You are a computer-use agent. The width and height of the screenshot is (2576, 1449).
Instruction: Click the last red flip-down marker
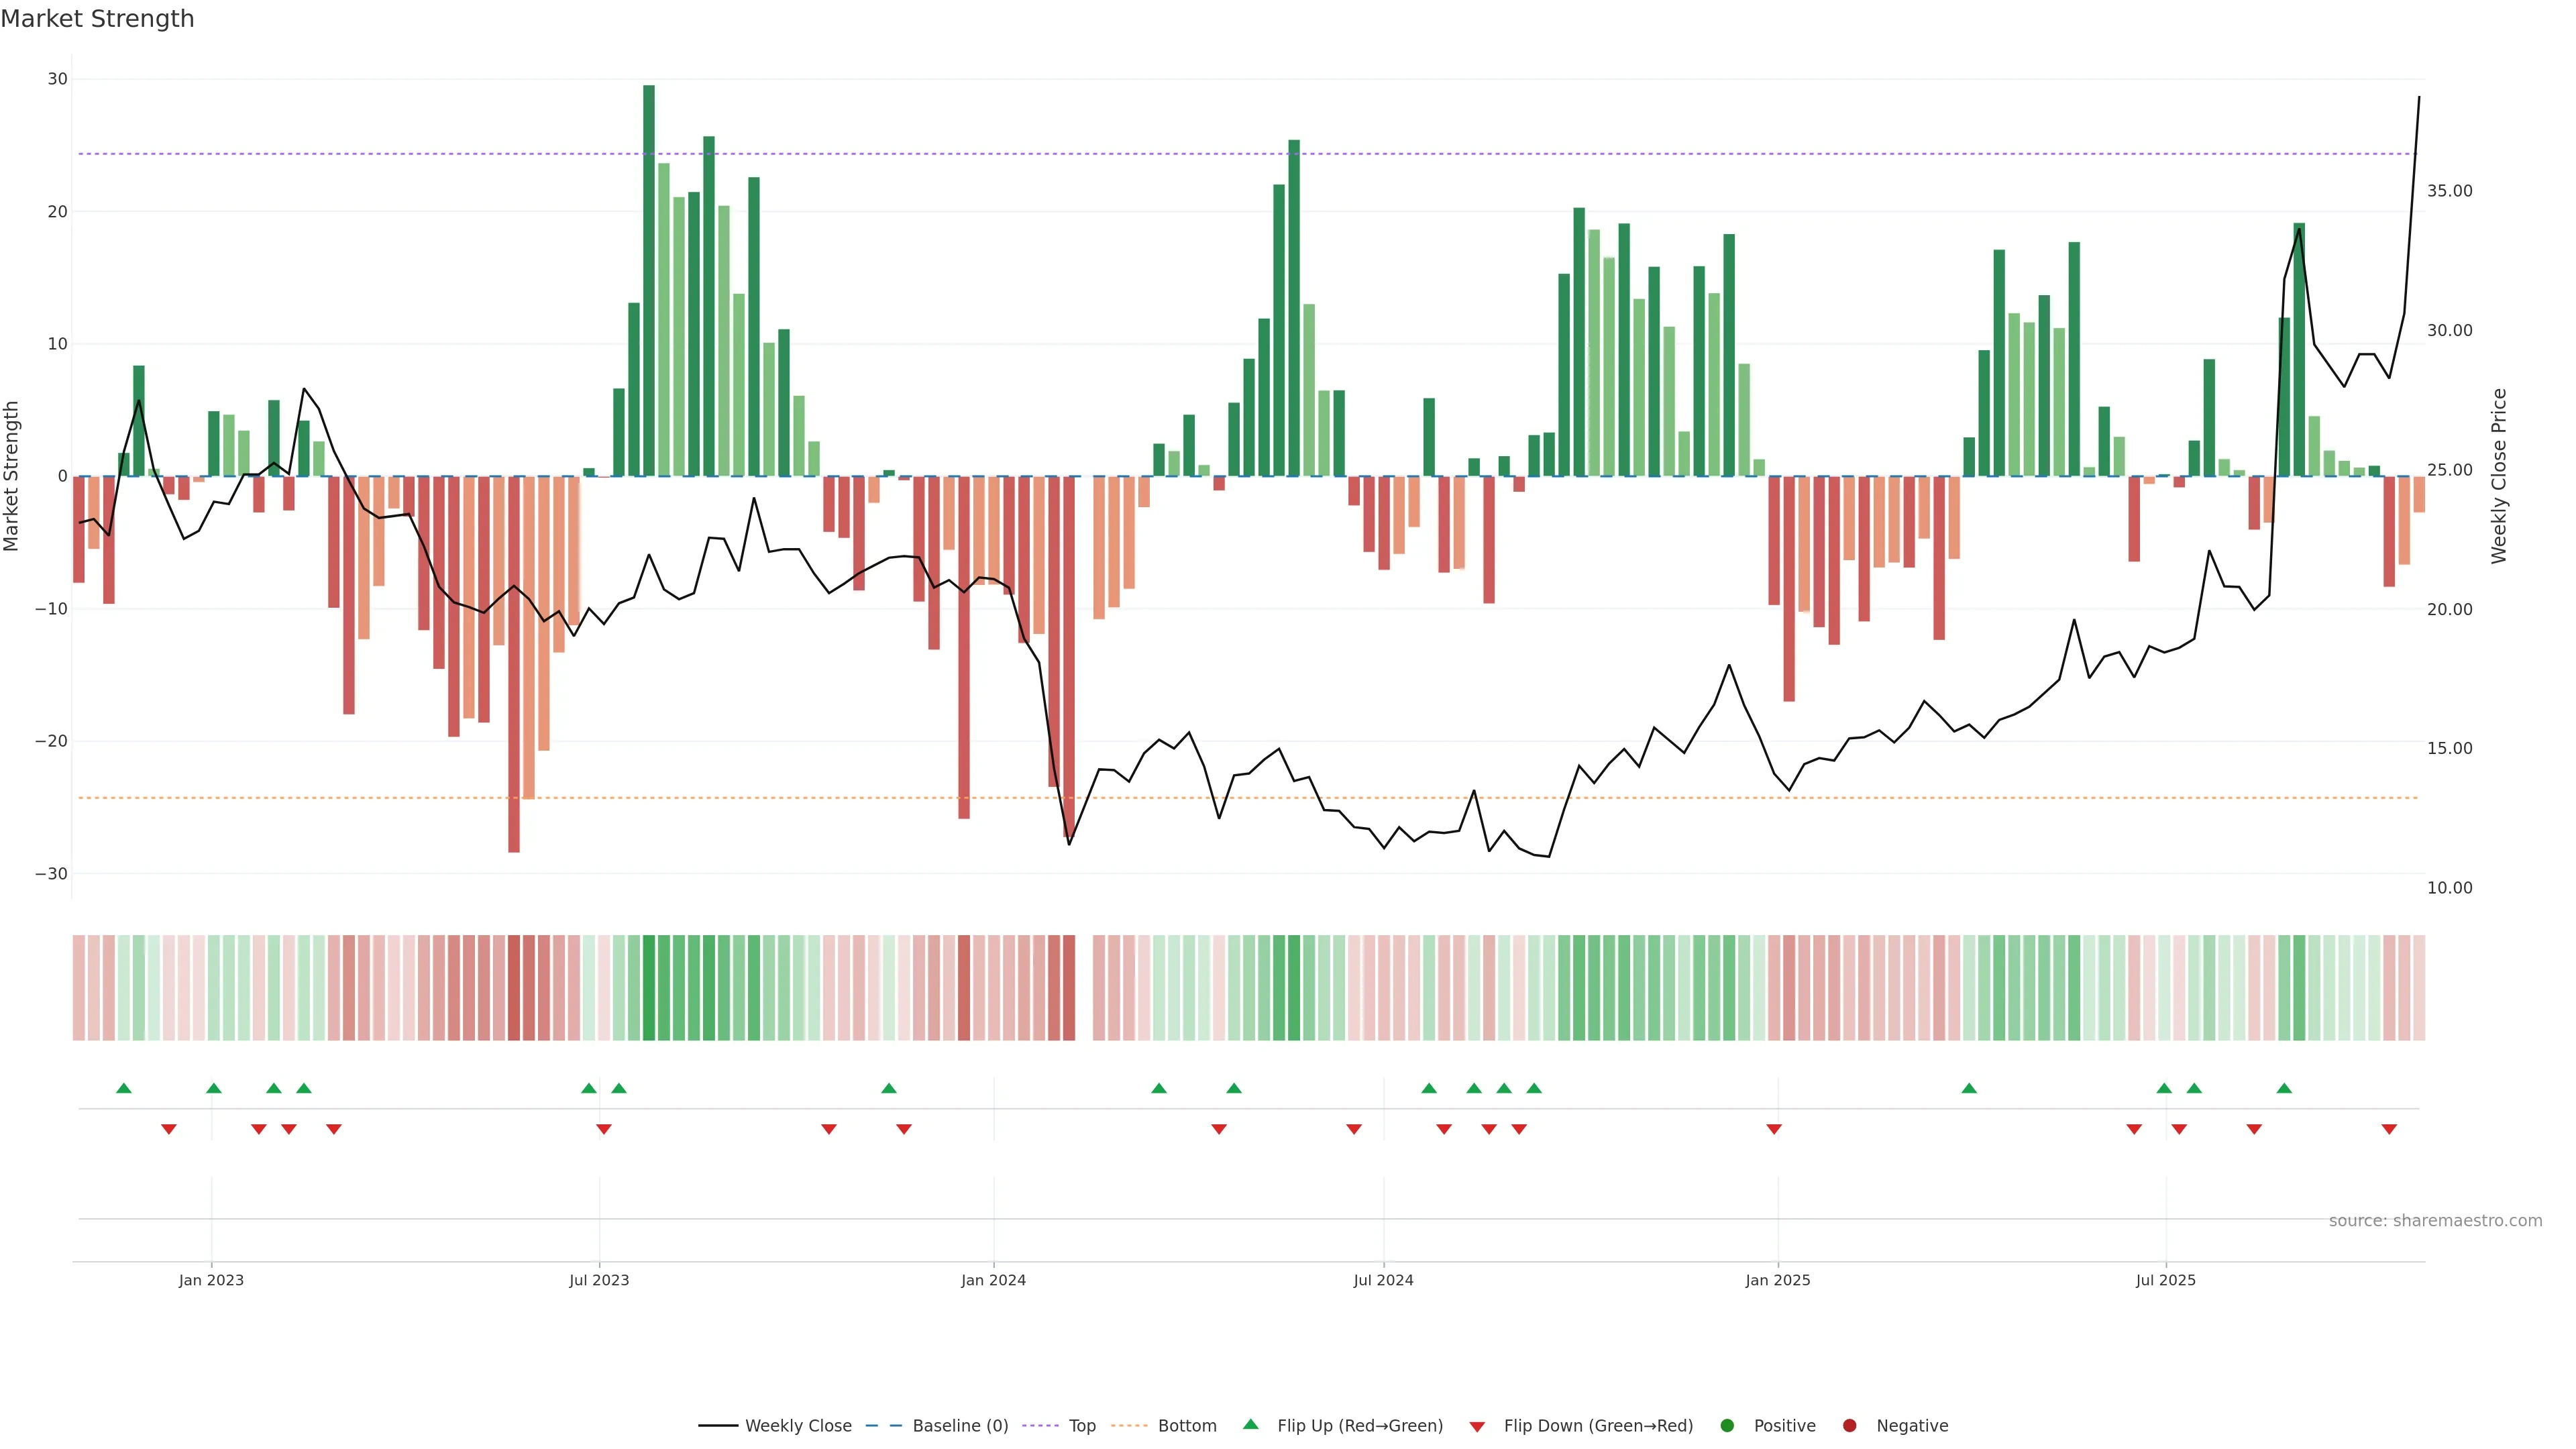click(2389, 1129)
